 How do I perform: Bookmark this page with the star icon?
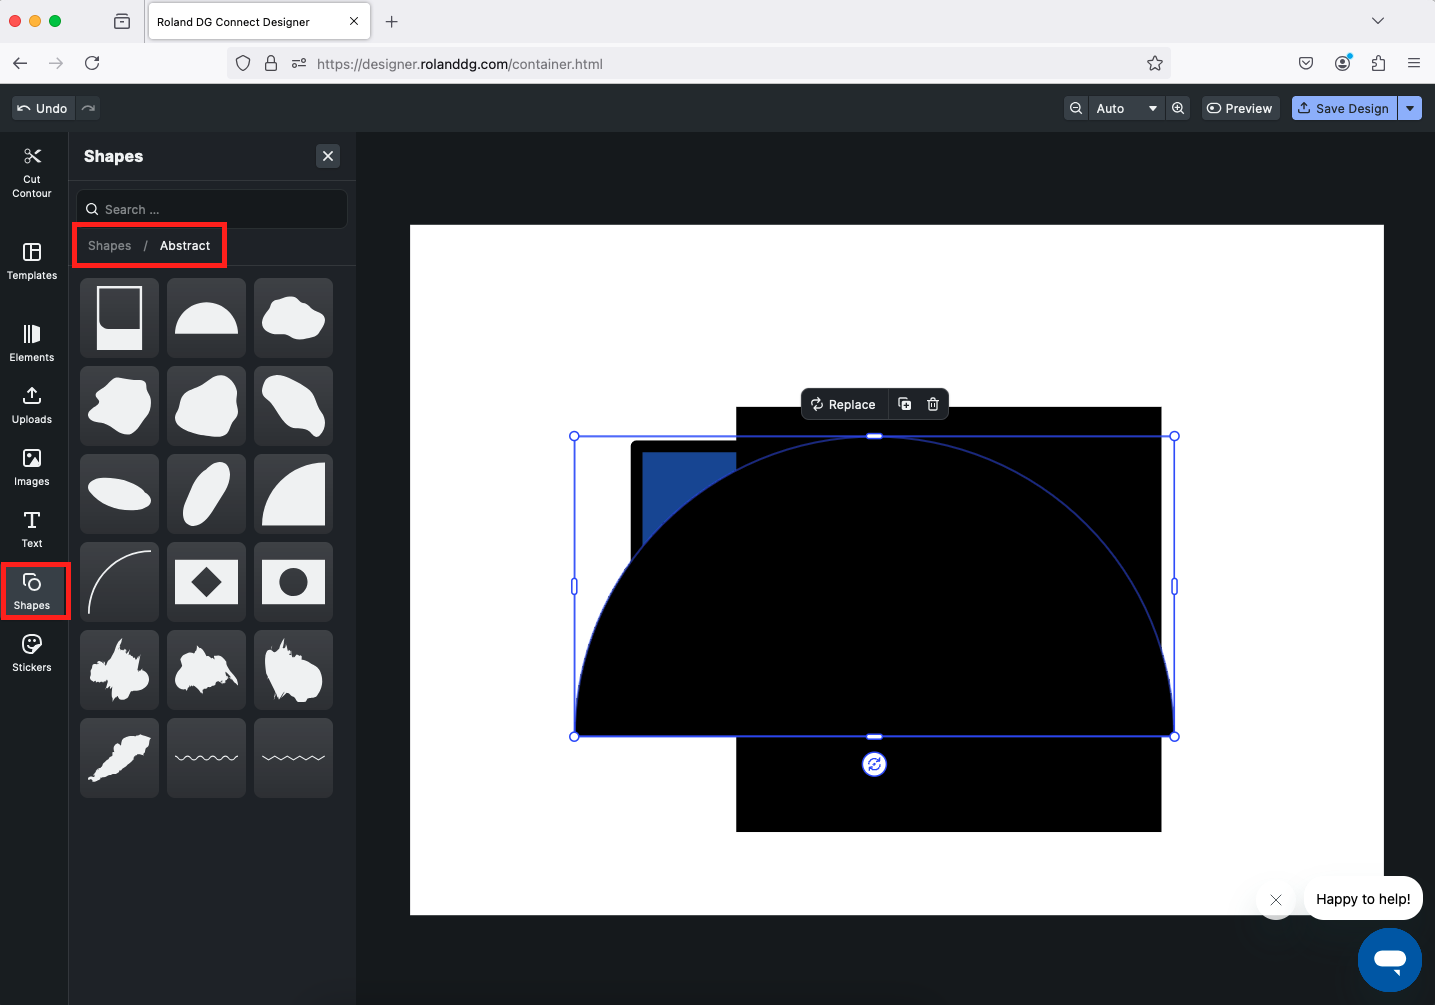[x=1155, y=64]
